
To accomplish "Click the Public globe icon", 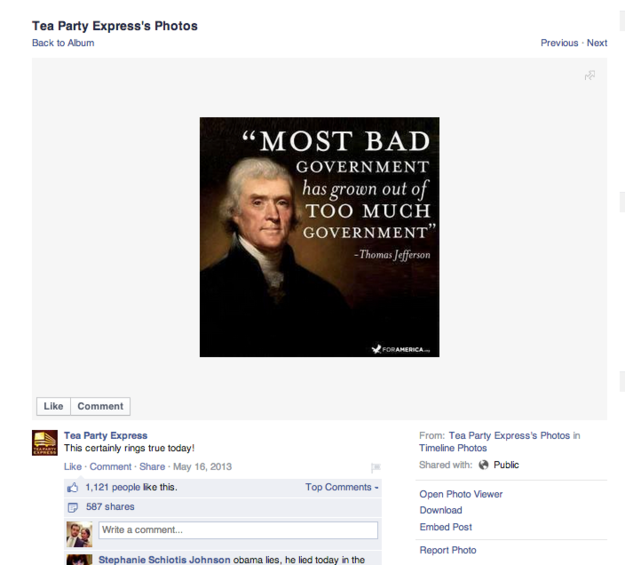I will click(x=483, y=465).
